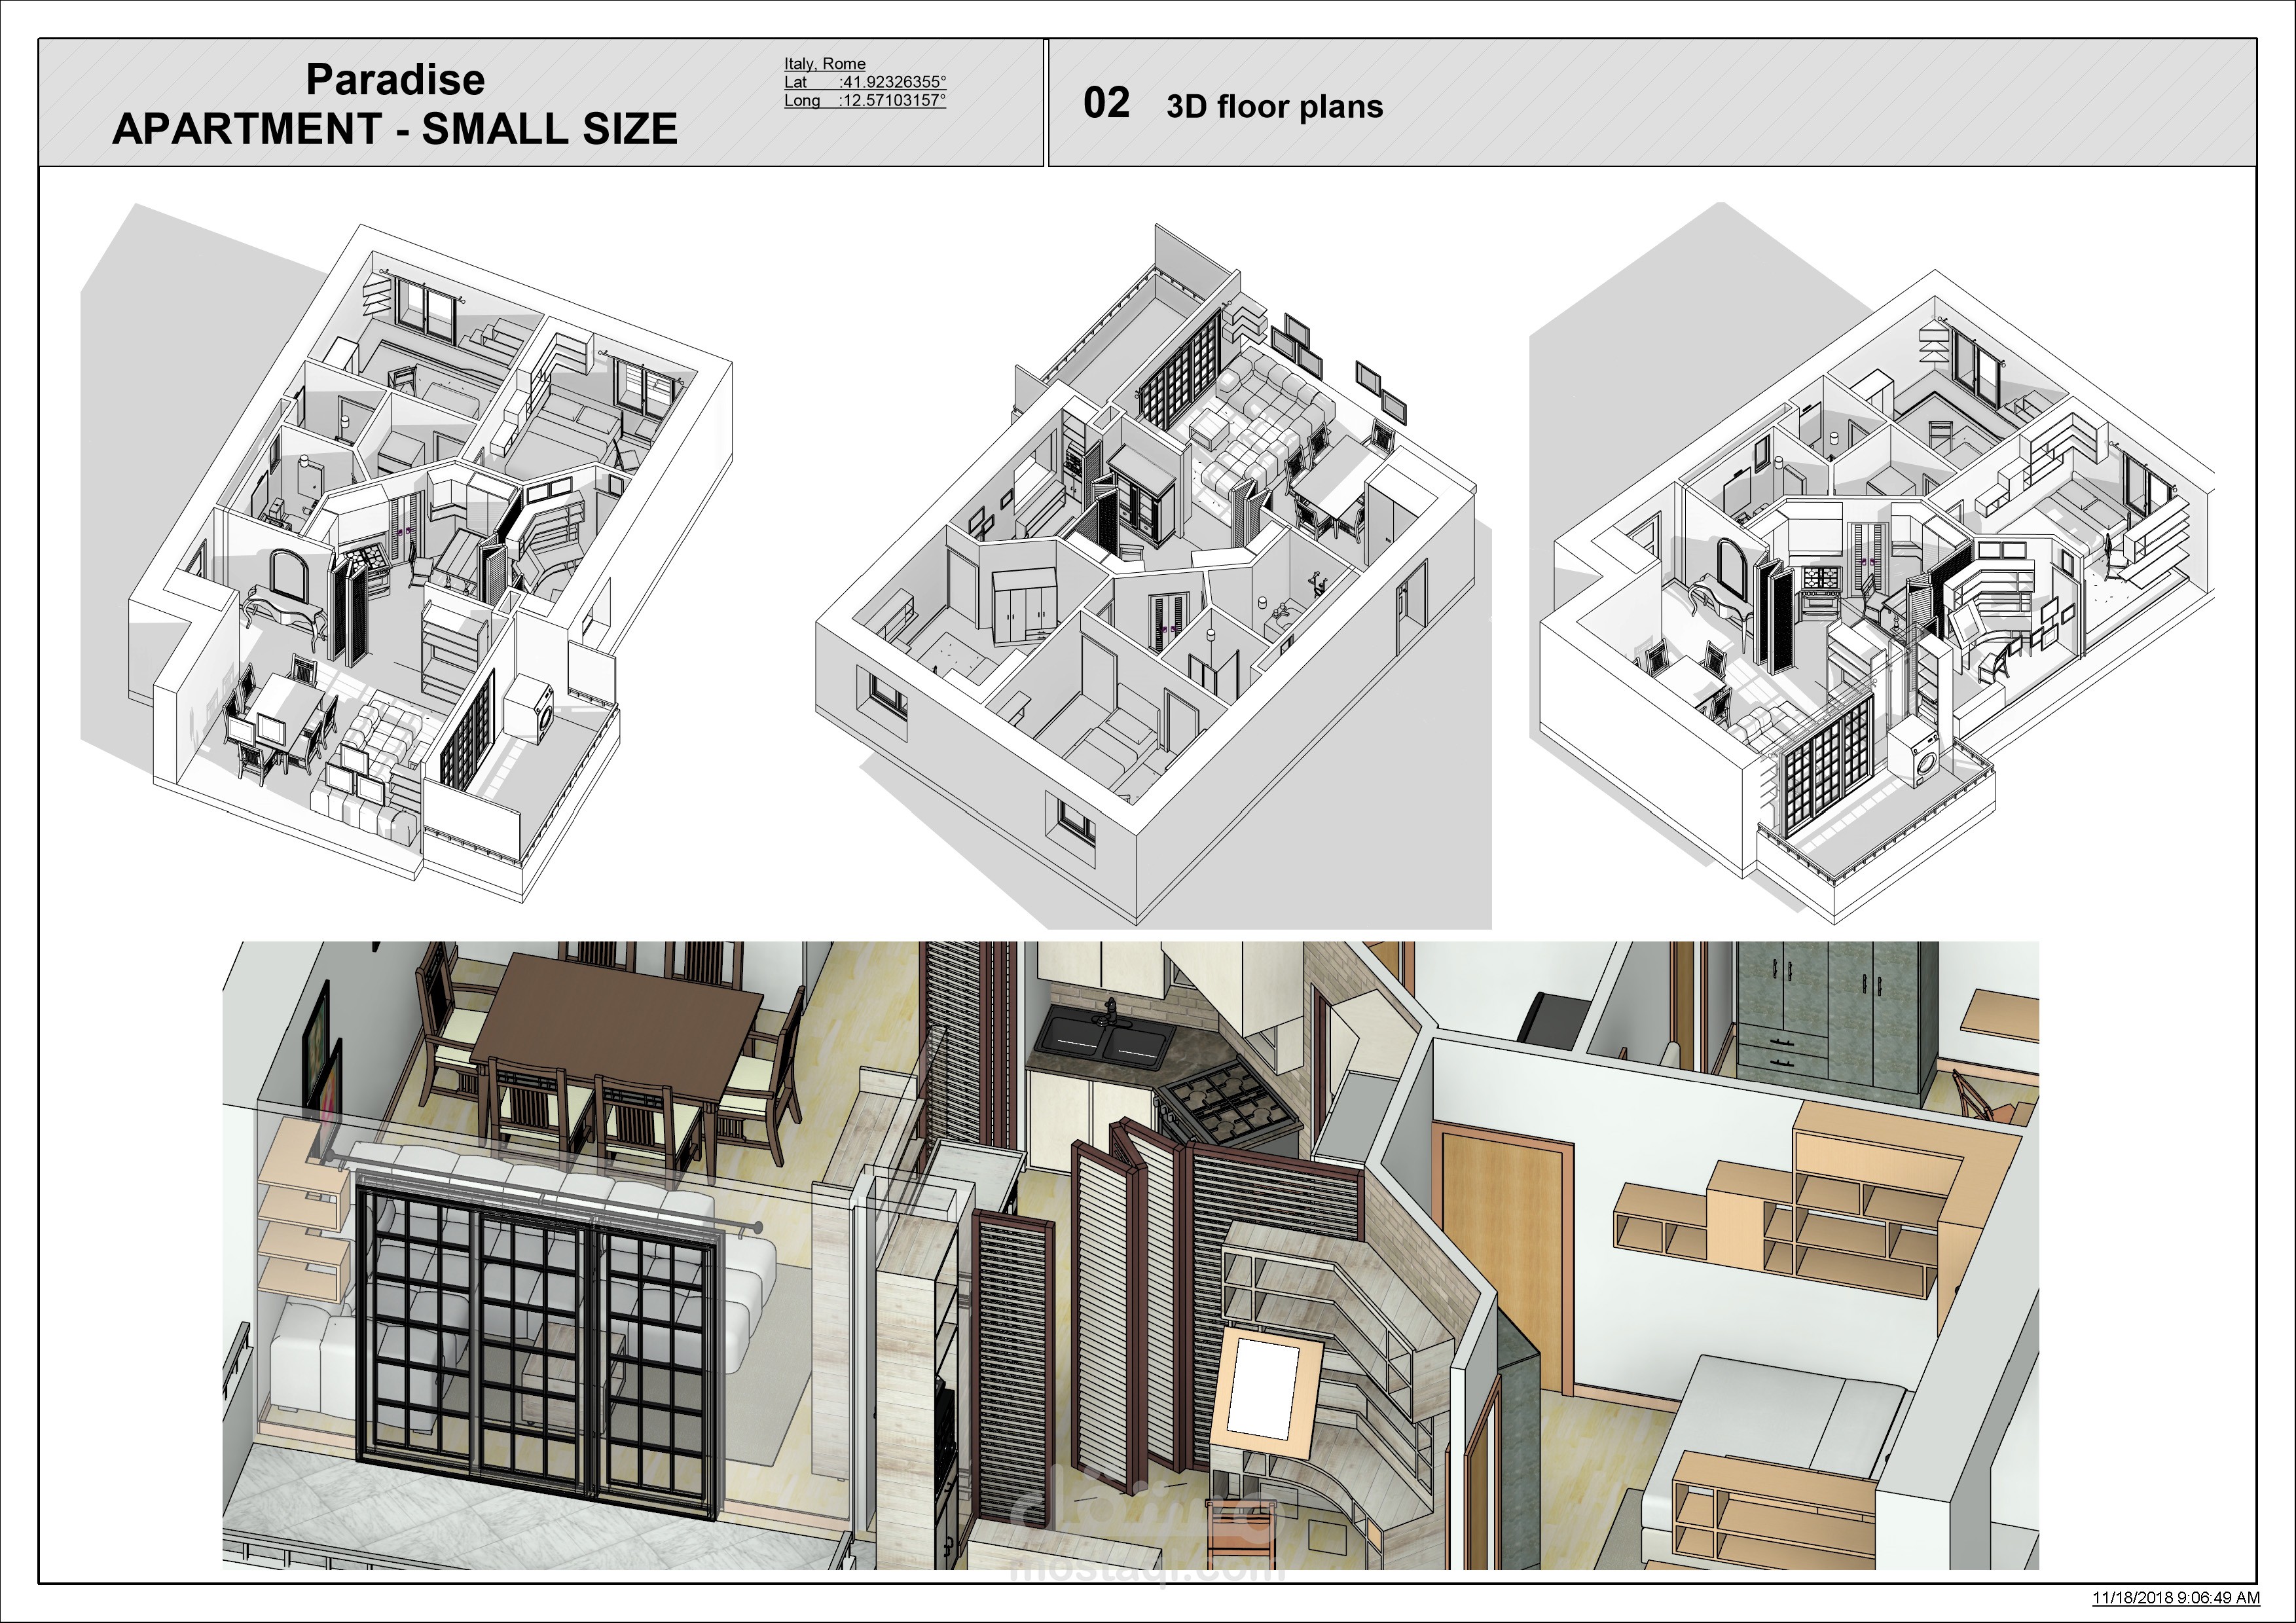Click the Paradise project title
2296x1623 pixels.
point(395,80)
